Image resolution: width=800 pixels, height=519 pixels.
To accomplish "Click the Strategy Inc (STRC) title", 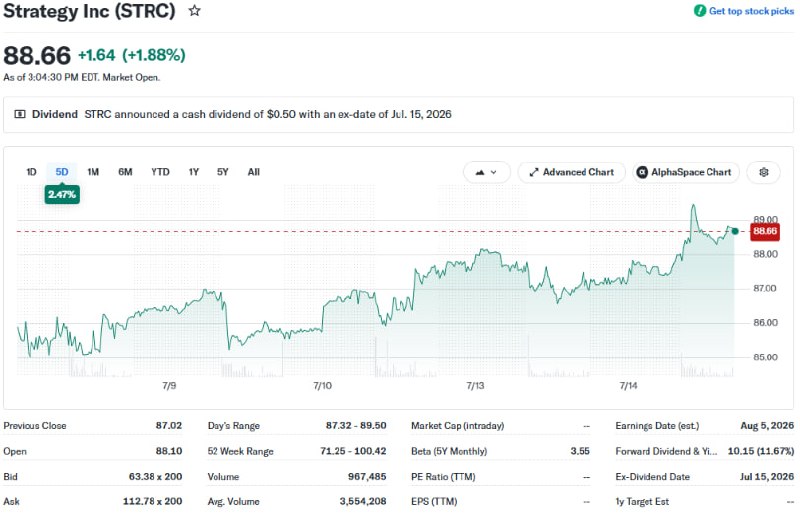I will click(x=89, y=11).
